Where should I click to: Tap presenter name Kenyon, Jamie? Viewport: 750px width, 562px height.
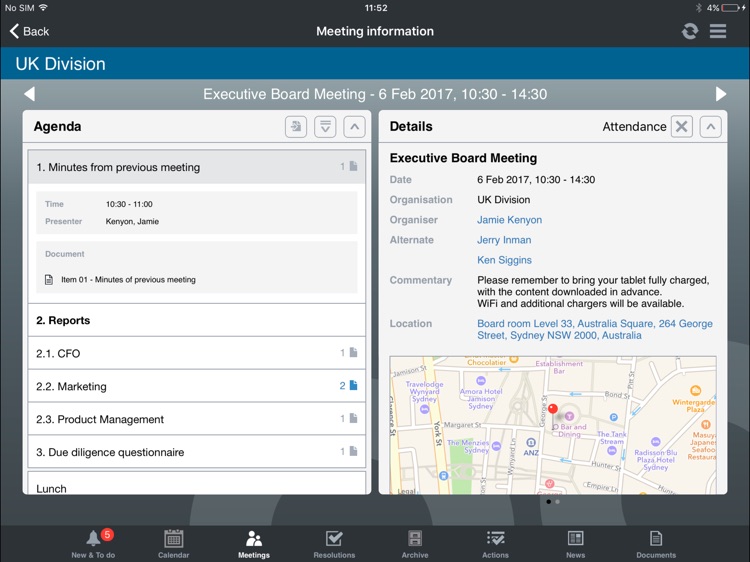(132, 221)
